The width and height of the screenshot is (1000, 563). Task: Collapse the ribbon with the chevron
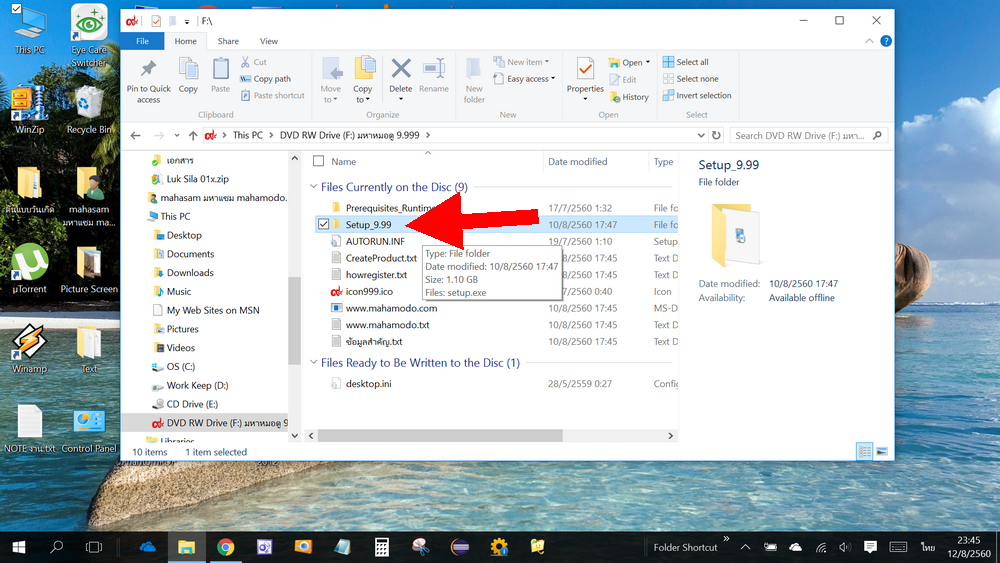click(869, 41)
